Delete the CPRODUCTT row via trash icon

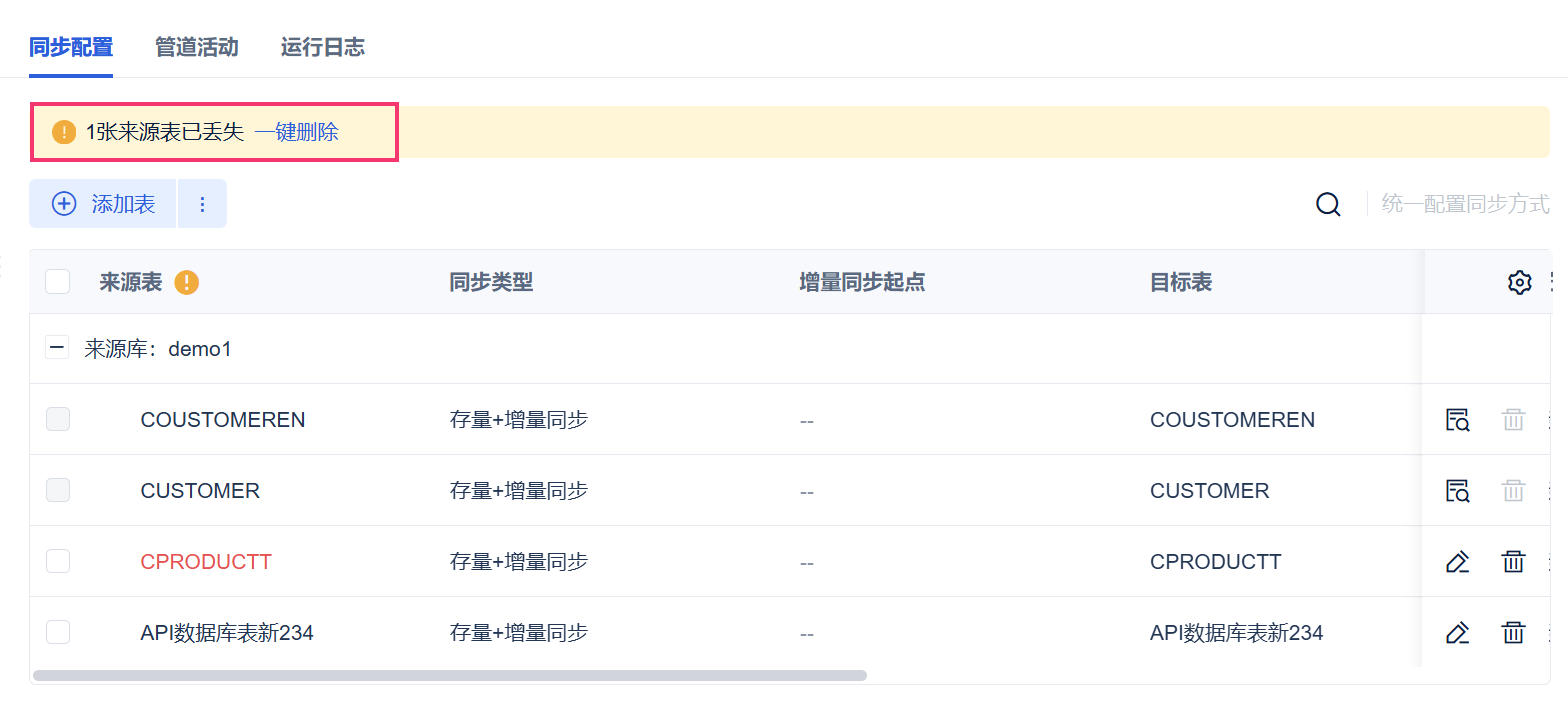(1513, 562)
